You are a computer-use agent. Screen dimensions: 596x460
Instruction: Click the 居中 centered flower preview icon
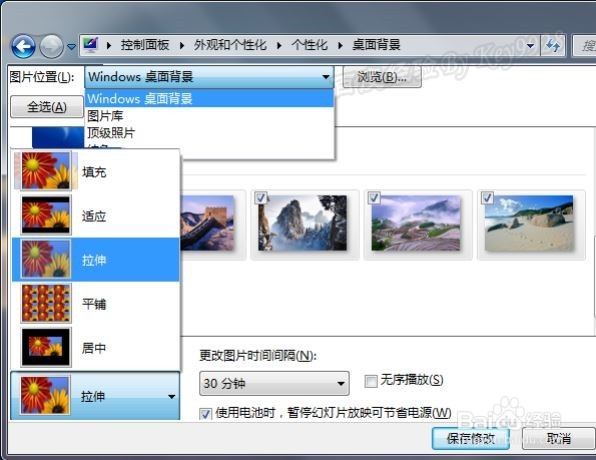(46, 347)
